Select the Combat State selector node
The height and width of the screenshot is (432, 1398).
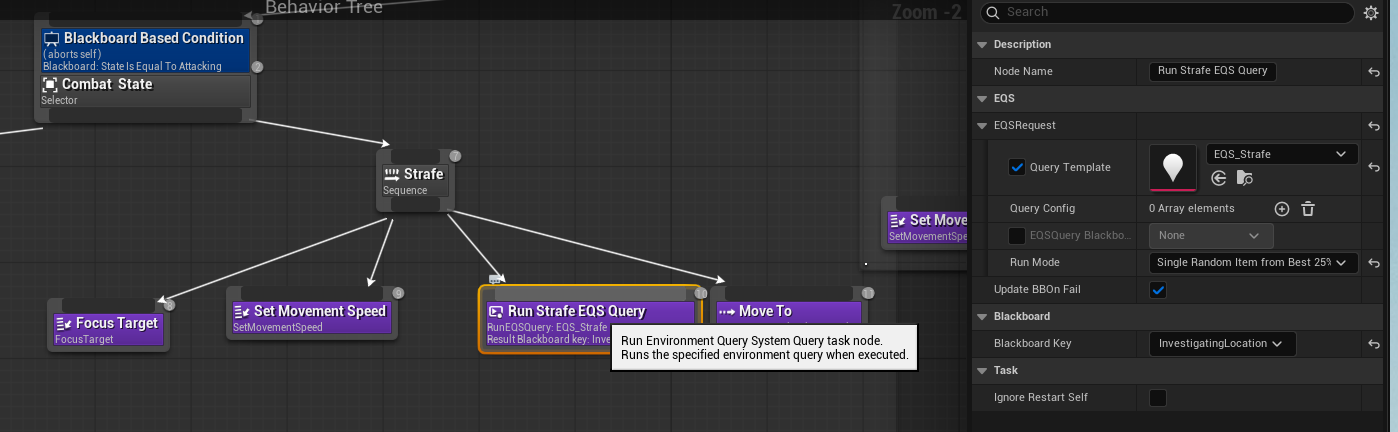[x=144, y=91]
